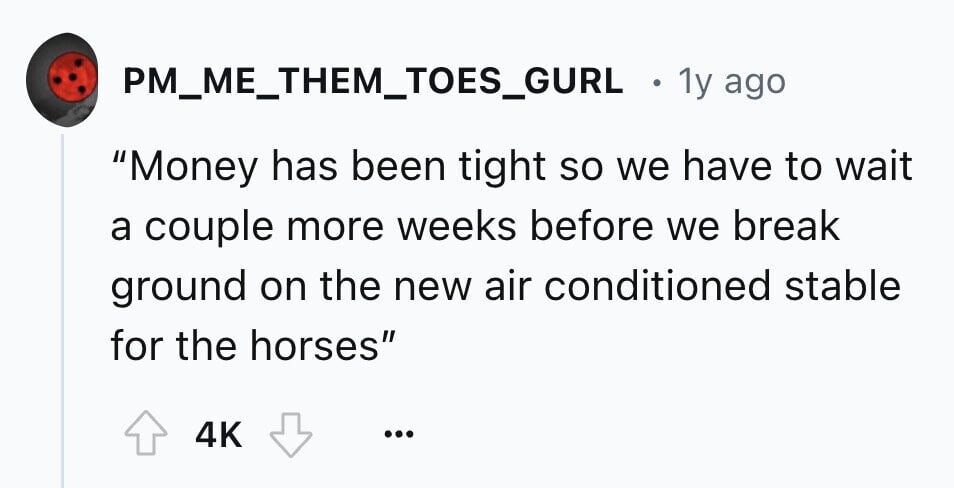Collapse the thread using the vertical line

[x=62, y=310]
